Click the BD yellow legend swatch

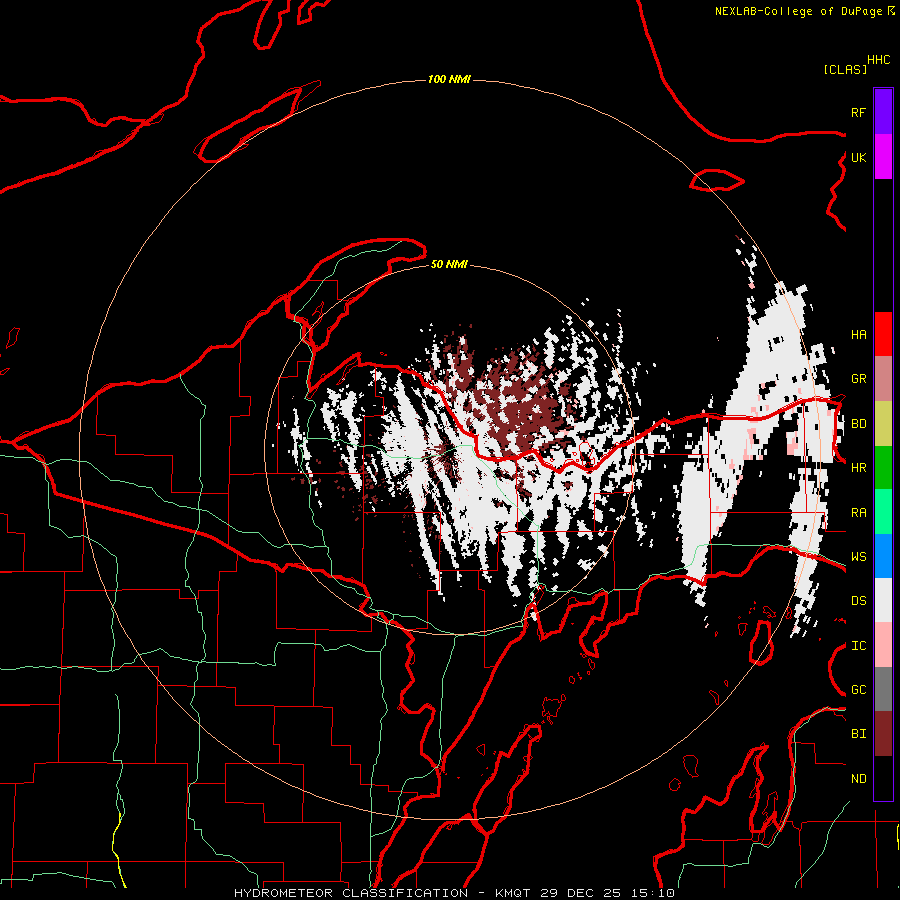[x=883, y=424]
